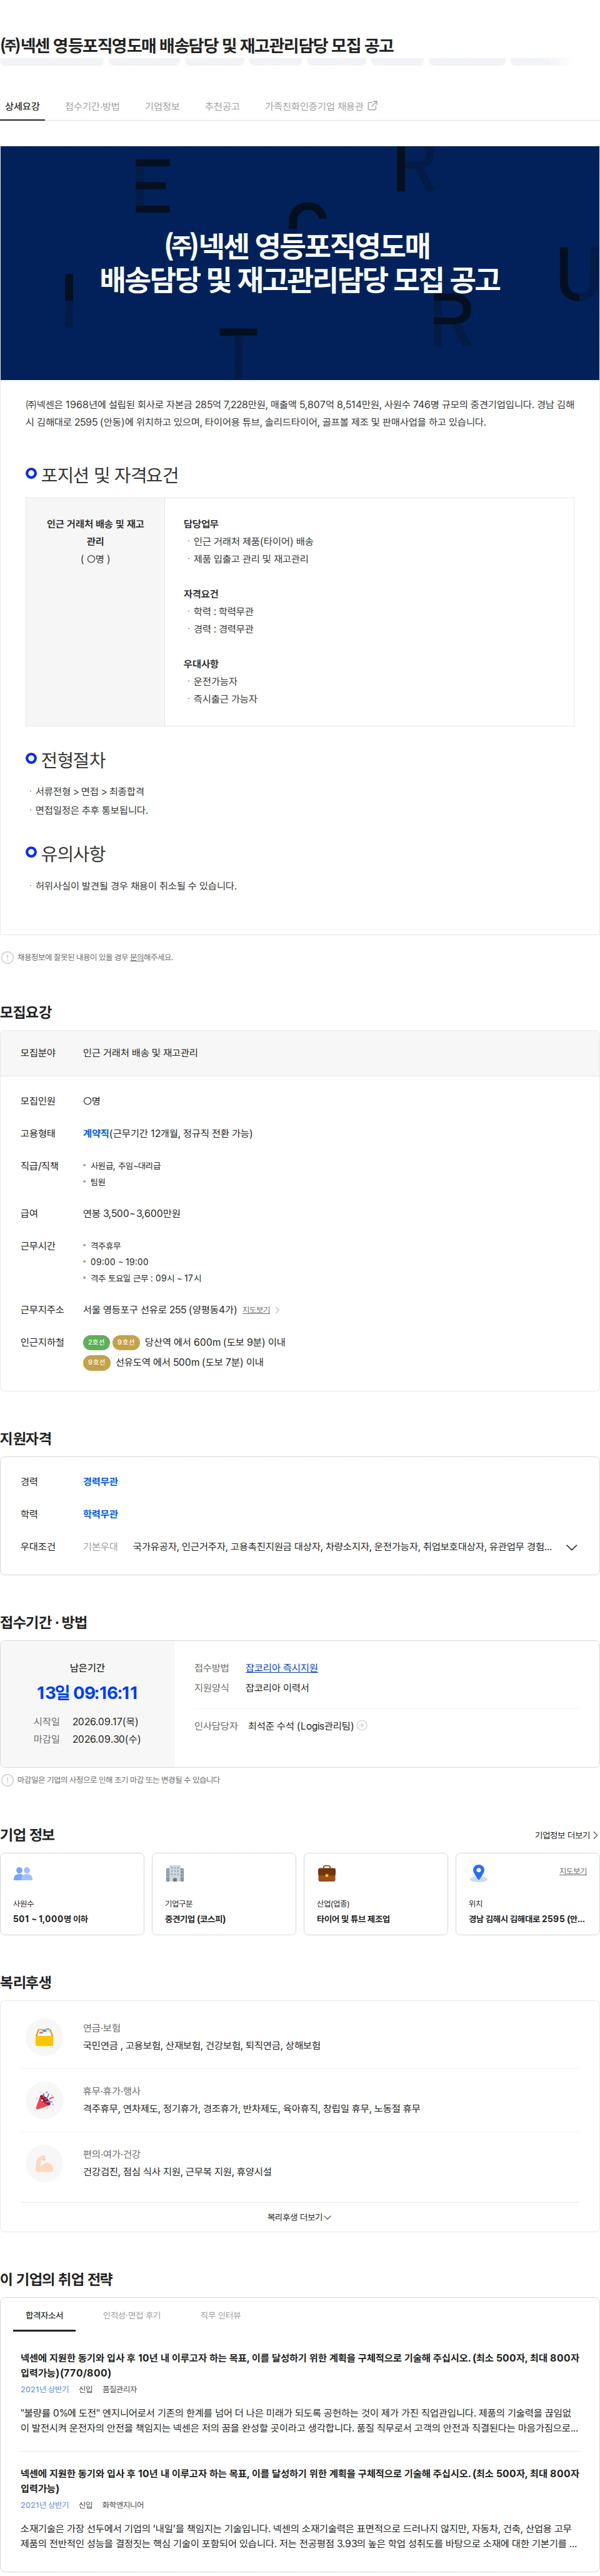Viewport: 600px width, 2576px height.
Task: Click the recruitment banner image
Action: pos(300,263)
